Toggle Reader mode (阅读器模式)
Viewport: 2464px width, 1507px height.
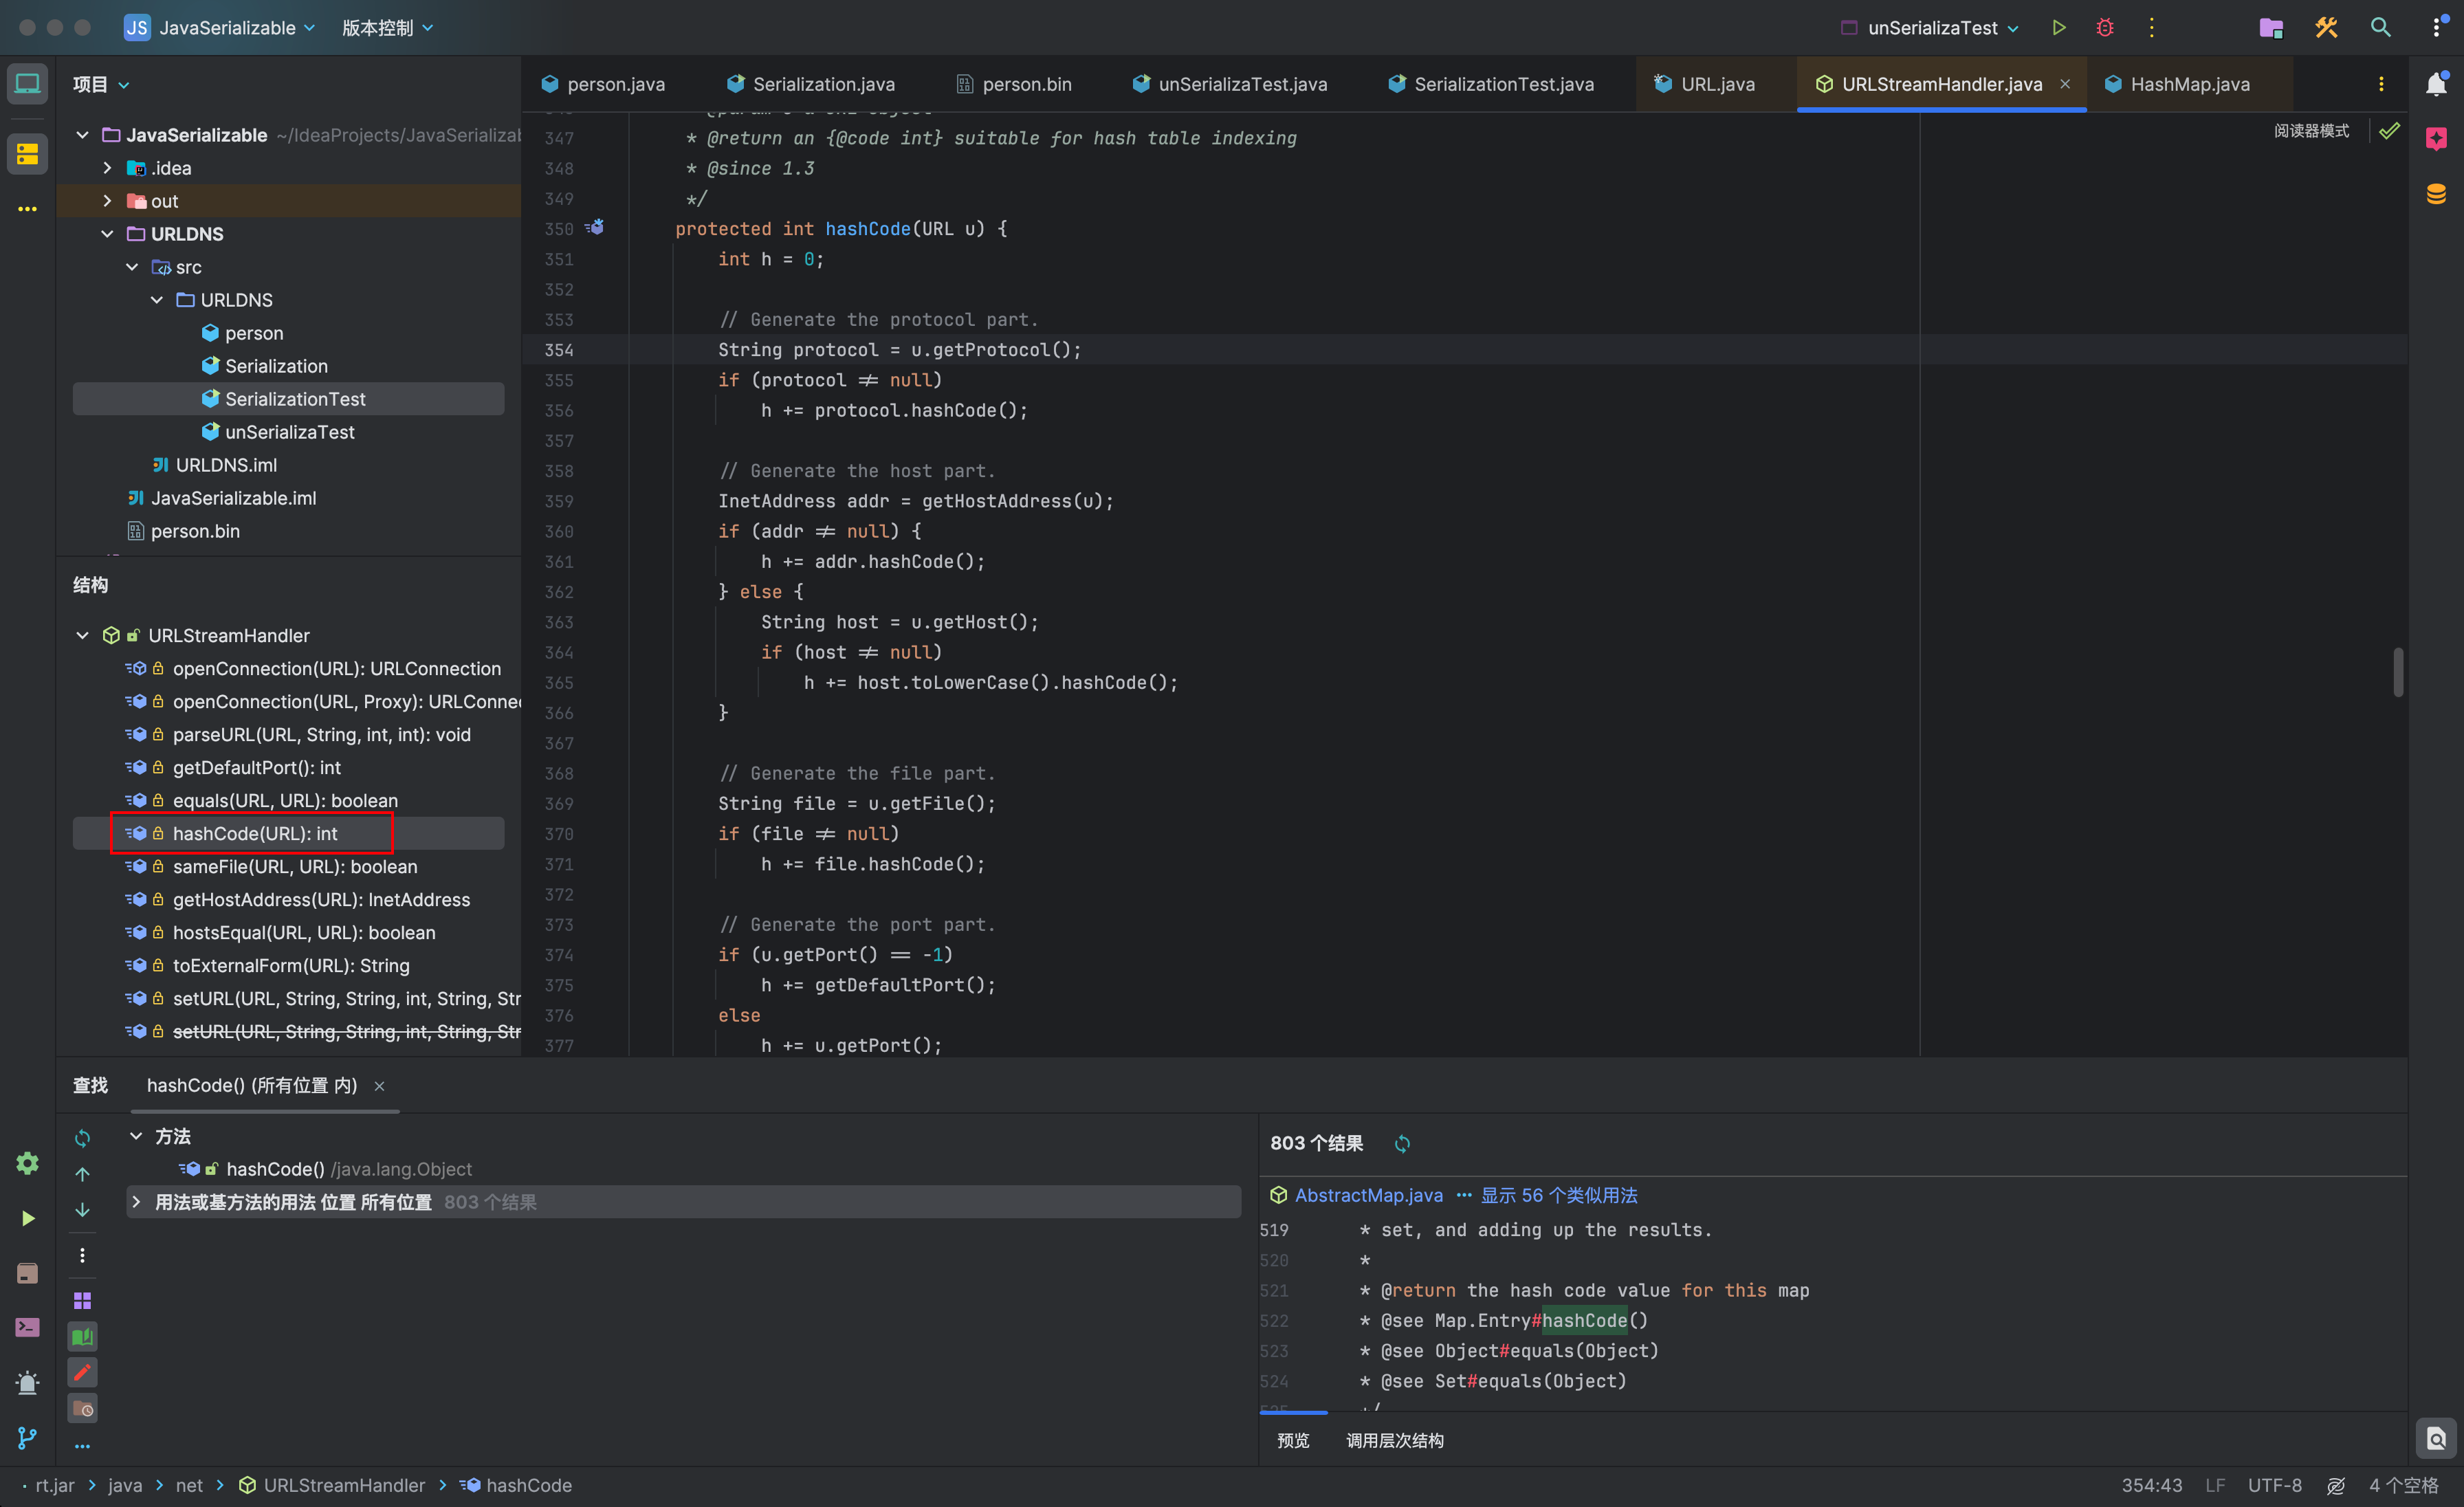[2311, 131]
